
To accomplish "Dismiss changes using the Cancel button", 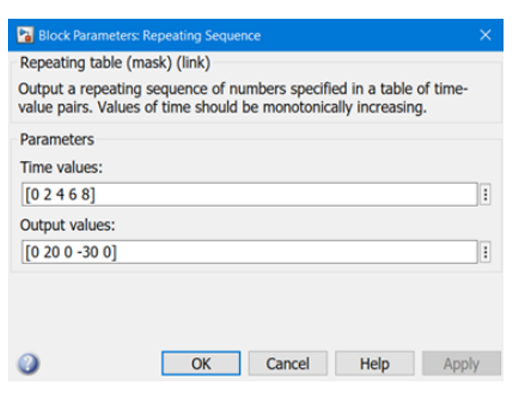I will 288,363.
